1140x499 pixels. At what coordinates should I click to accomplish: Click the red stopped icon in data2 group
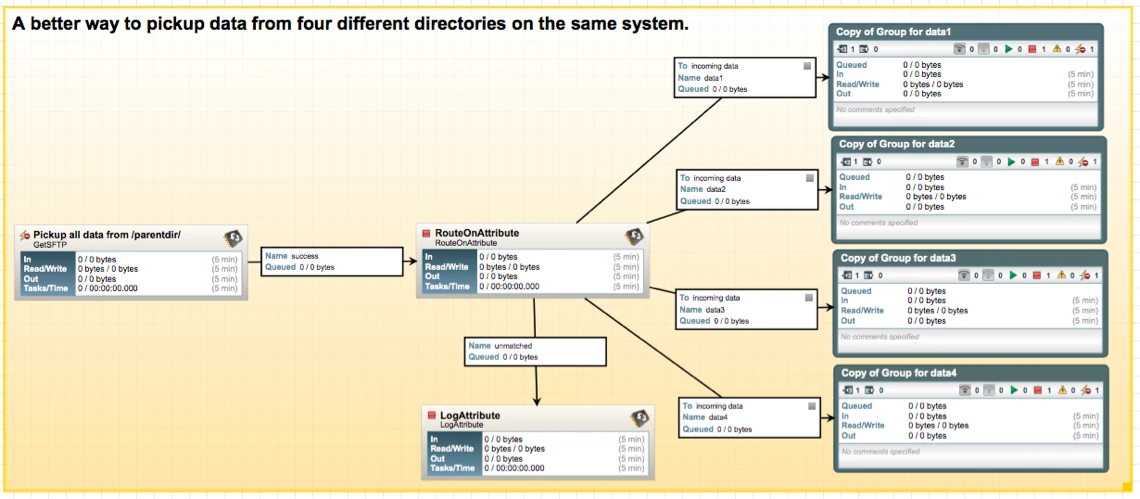[1035, 161]
